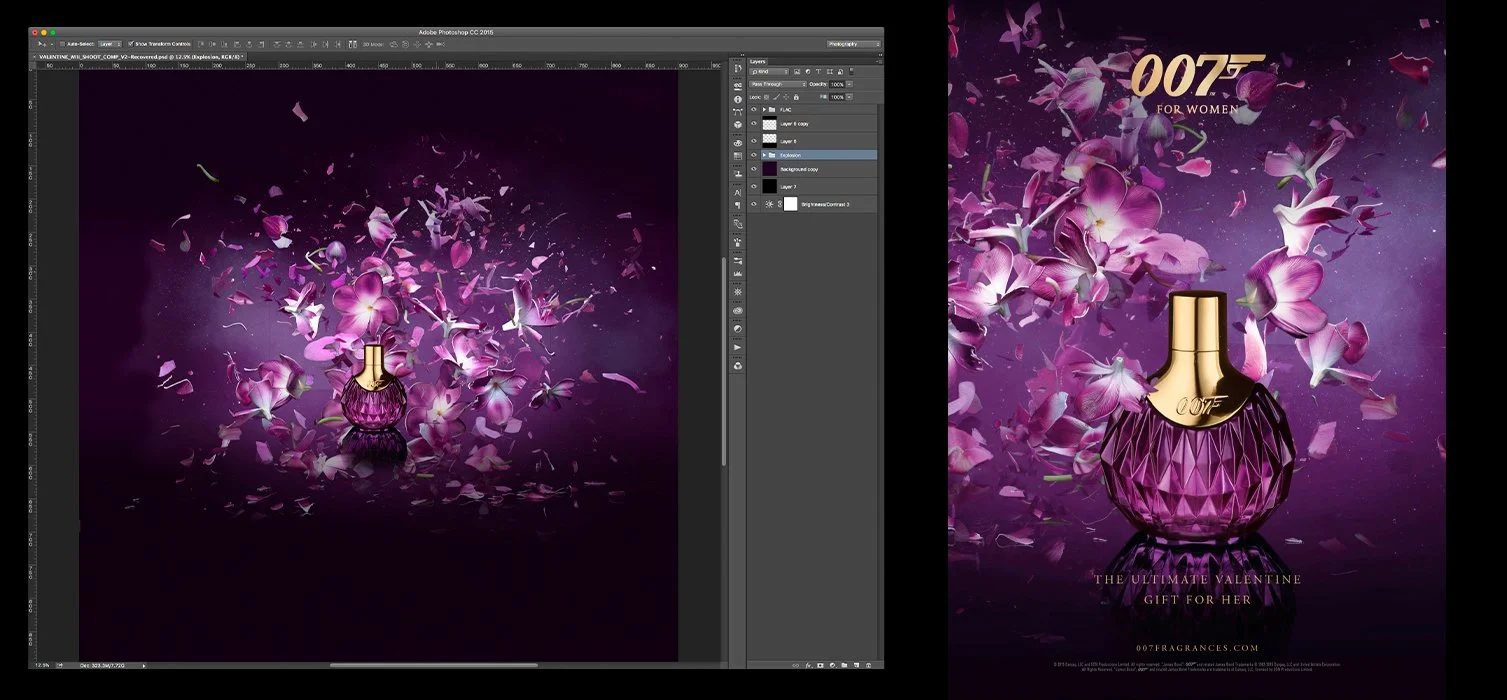Select the Layer 6 copy thumbnail
Image resolution: width=1507 pixels, height=700 pixels.
(770, 124)
